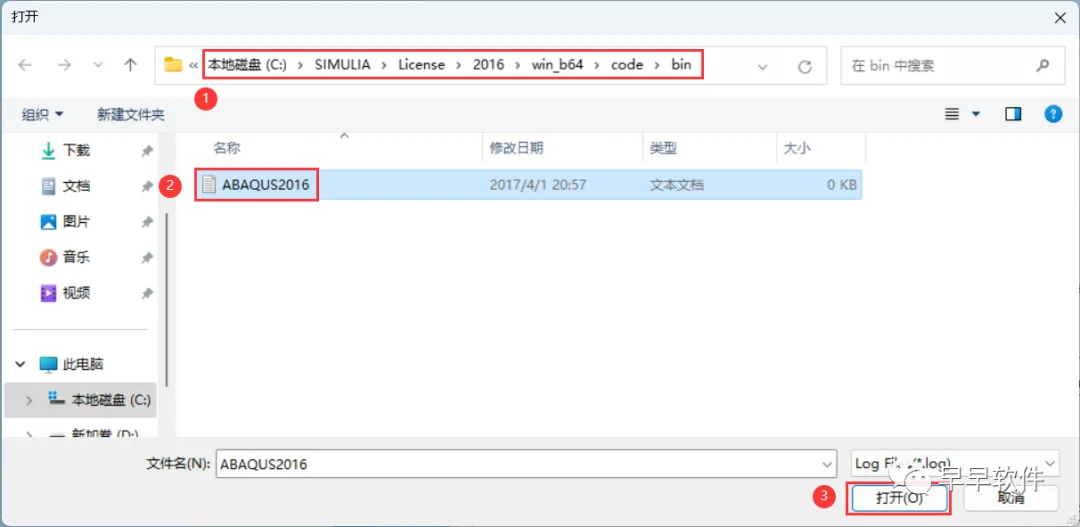Click the 打开(O) button
The height and width of the screenshot is (527, 1080).
899,498
